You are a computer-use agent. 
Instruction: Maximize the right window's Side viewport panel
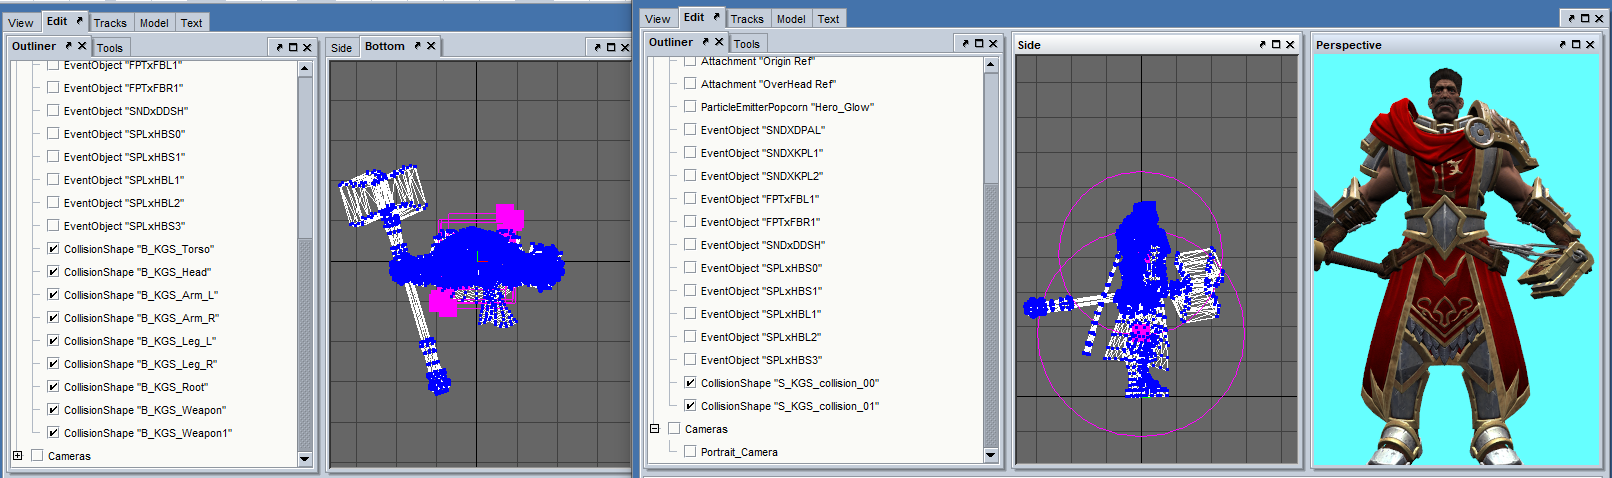tap(1276, 44)
